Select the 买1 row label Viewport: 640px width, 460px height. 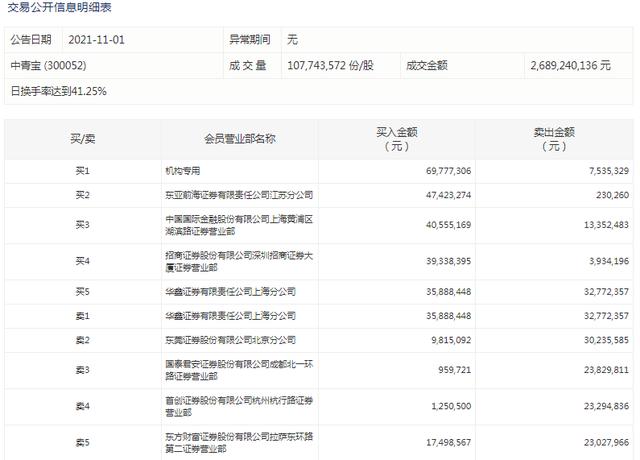click(x=82, y=171)
